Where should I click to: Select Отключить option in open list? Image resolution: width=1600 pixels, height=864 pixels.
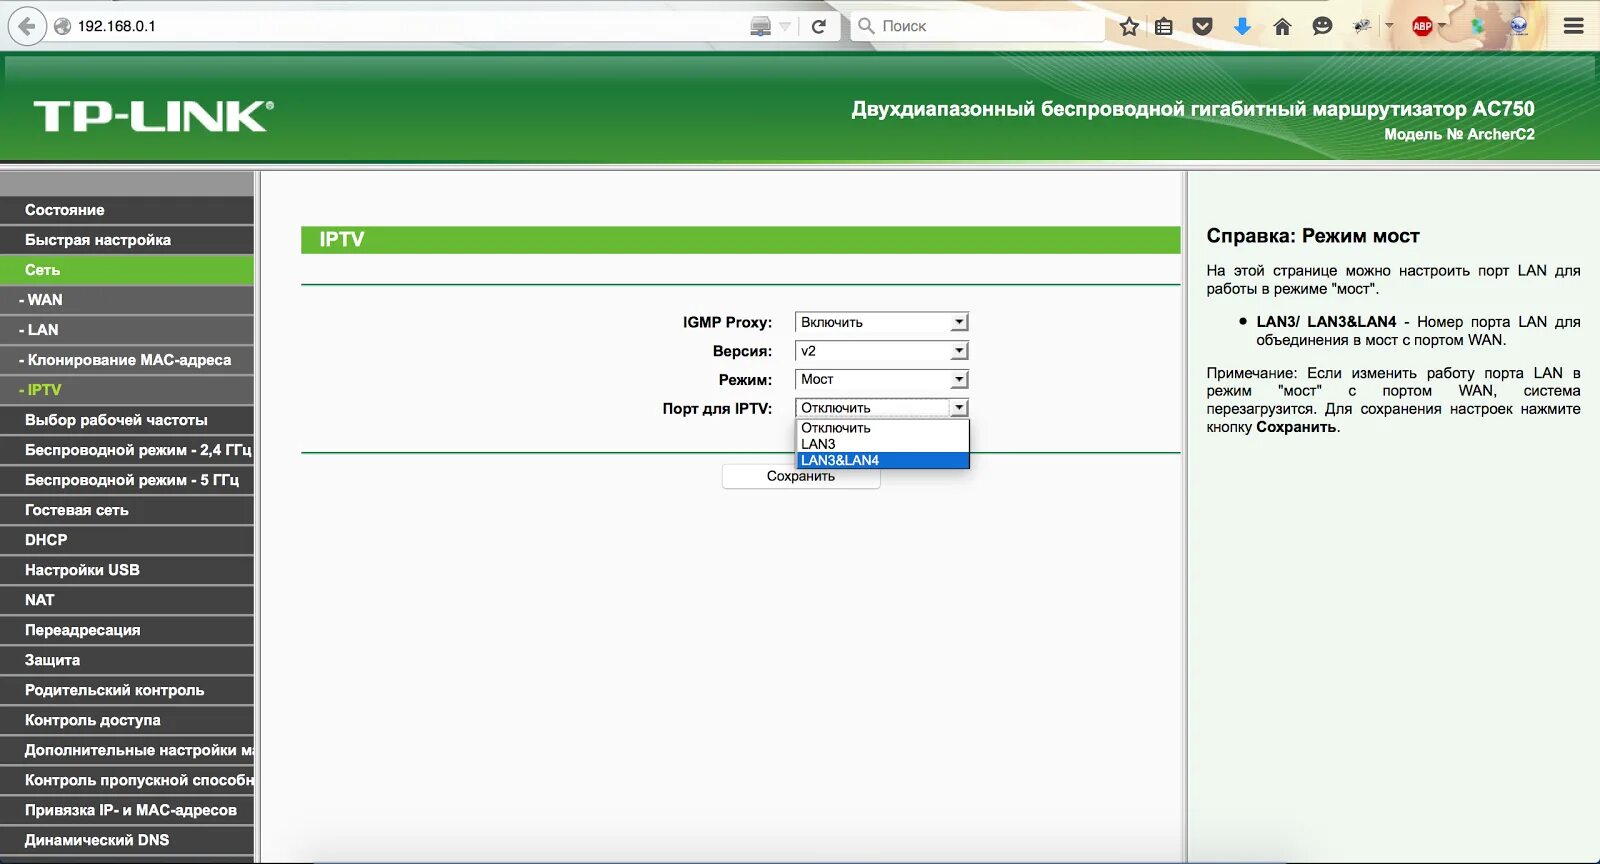882,428
